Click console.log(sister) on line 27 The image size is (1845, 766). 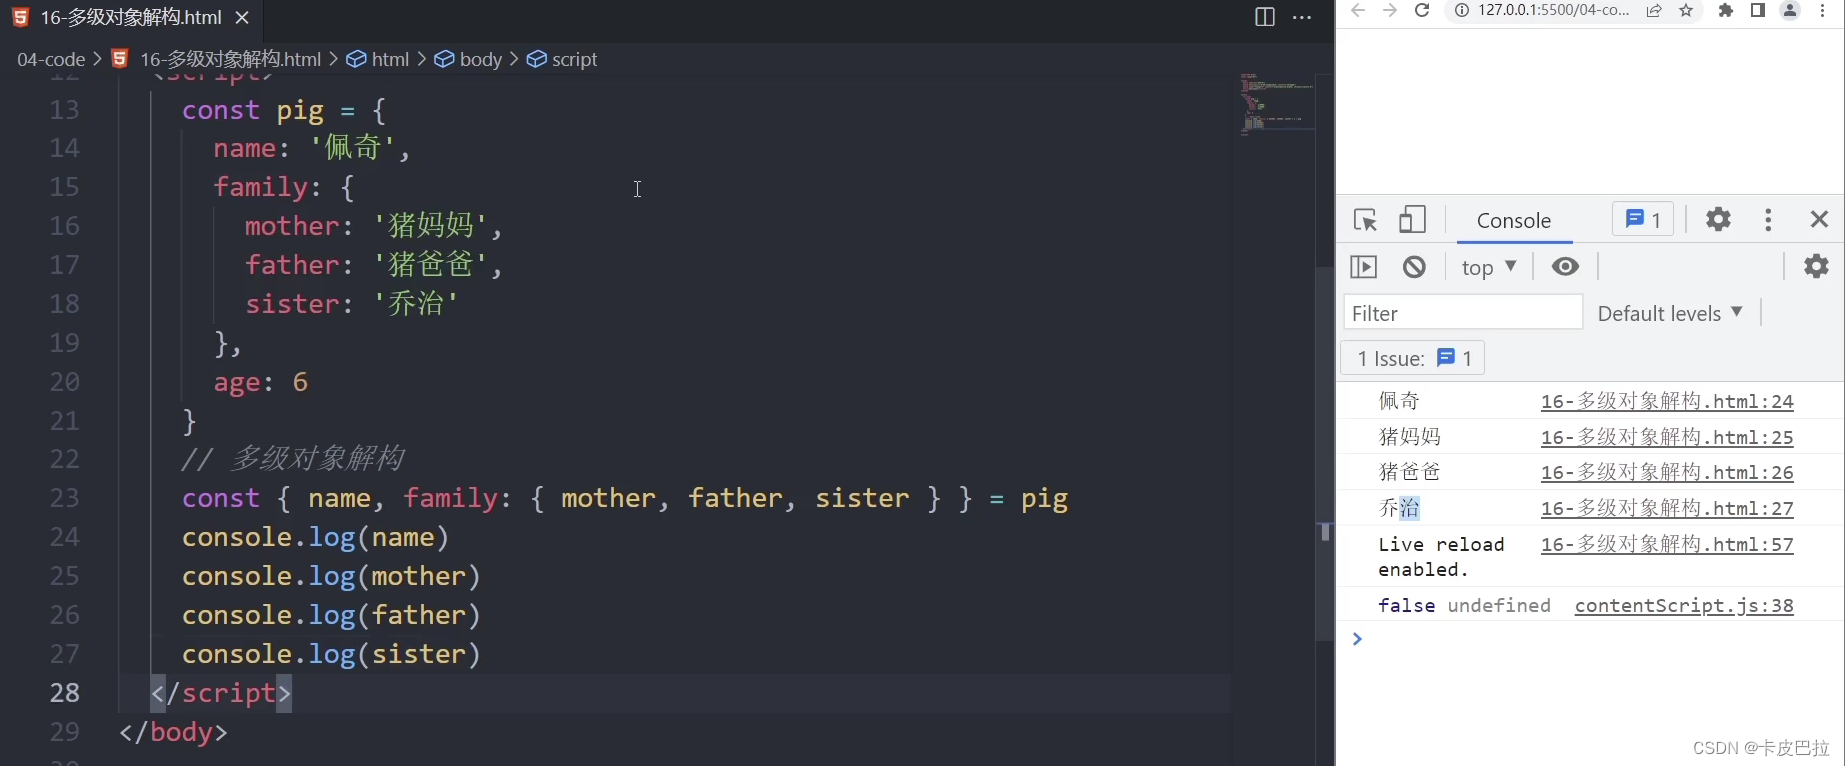[x=331, y=654]
